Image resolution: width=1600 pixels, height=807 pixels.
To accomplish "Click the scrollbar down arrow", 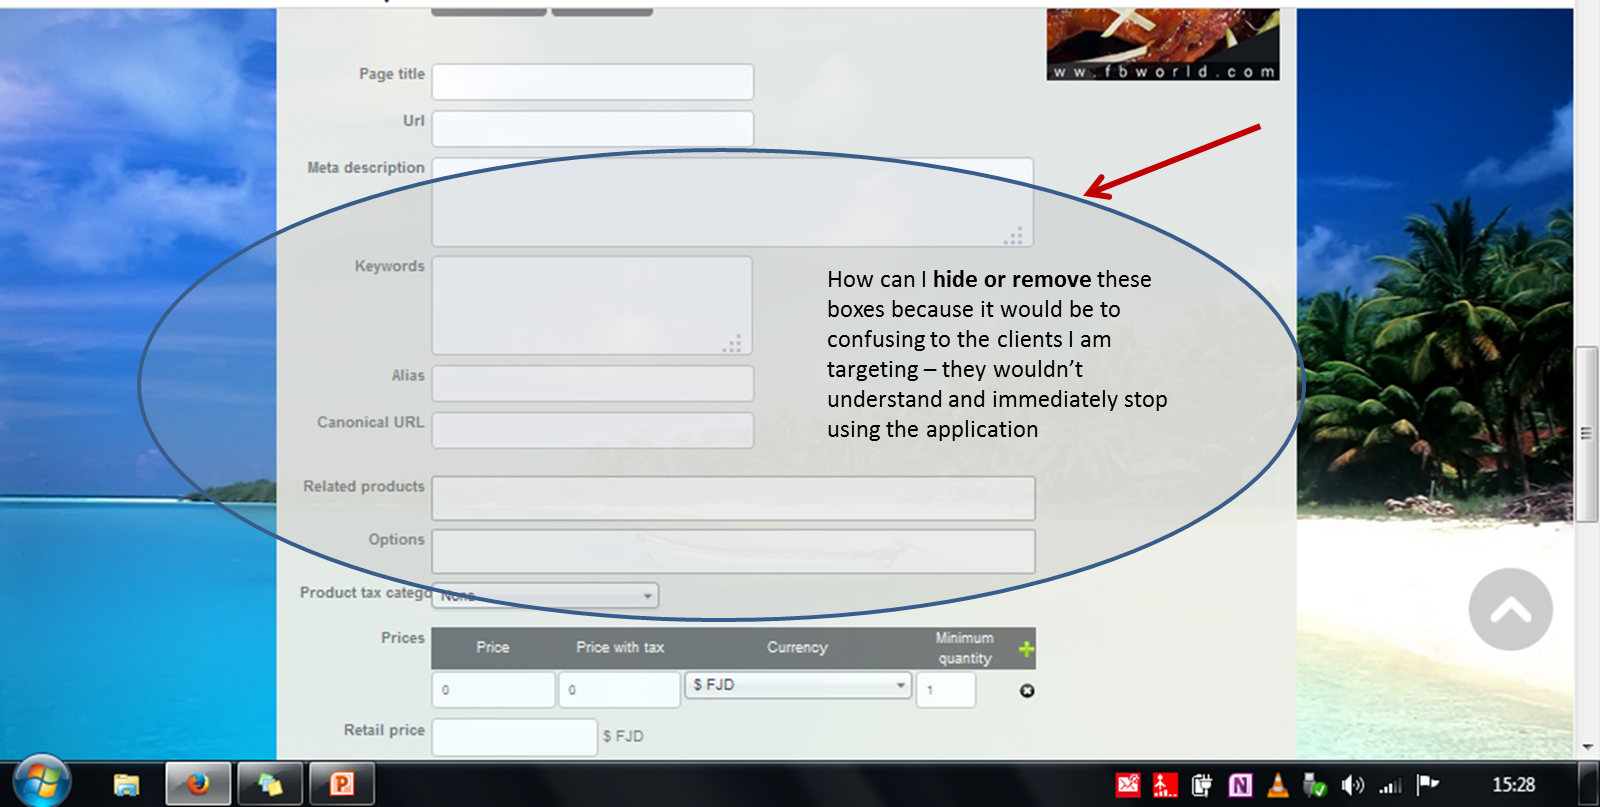I will pyautogui.click(x=1587, y=747).
